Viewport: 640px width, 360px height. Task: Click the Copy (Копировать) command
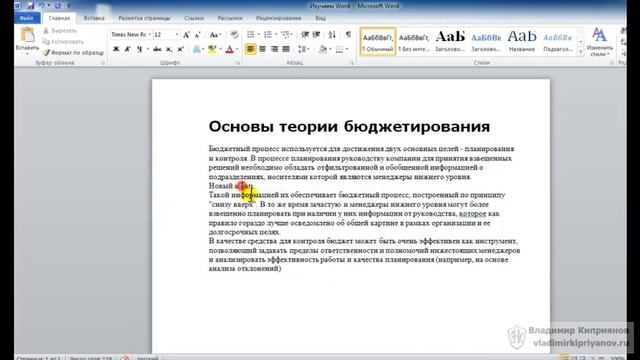(x=63, y=42)
